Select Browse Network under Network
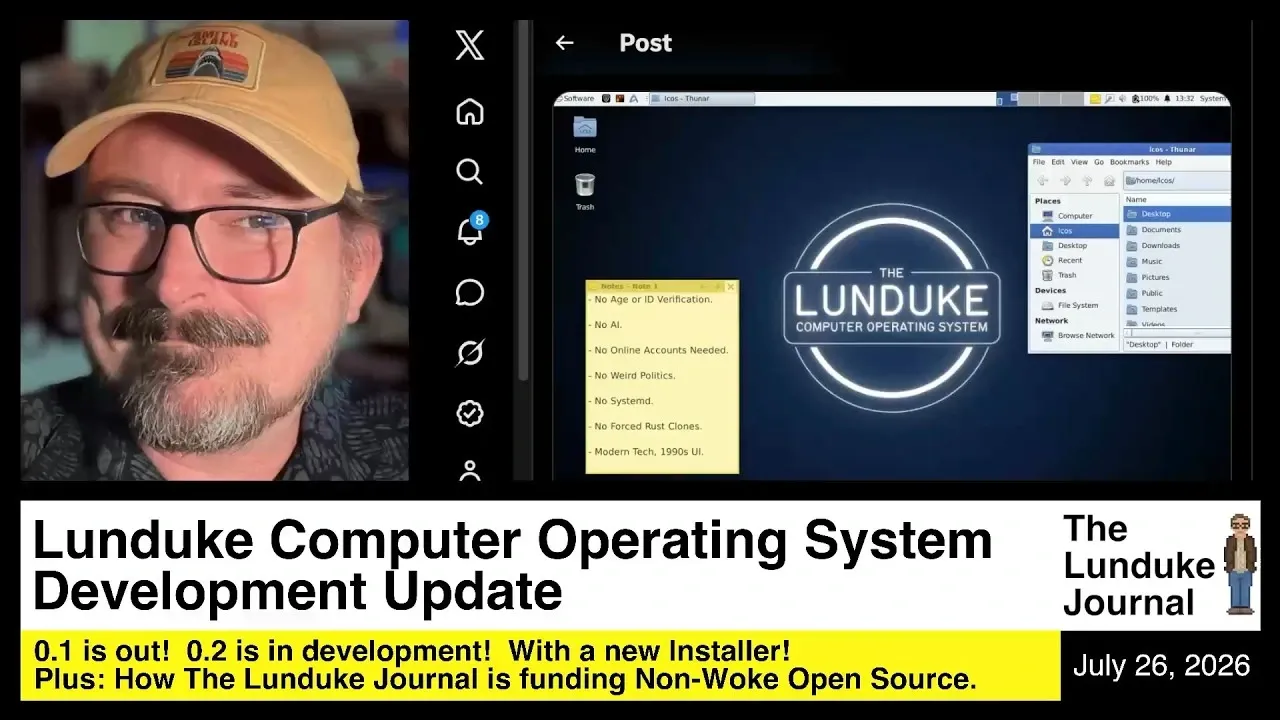1280x720 pixels. [1074, 336]
